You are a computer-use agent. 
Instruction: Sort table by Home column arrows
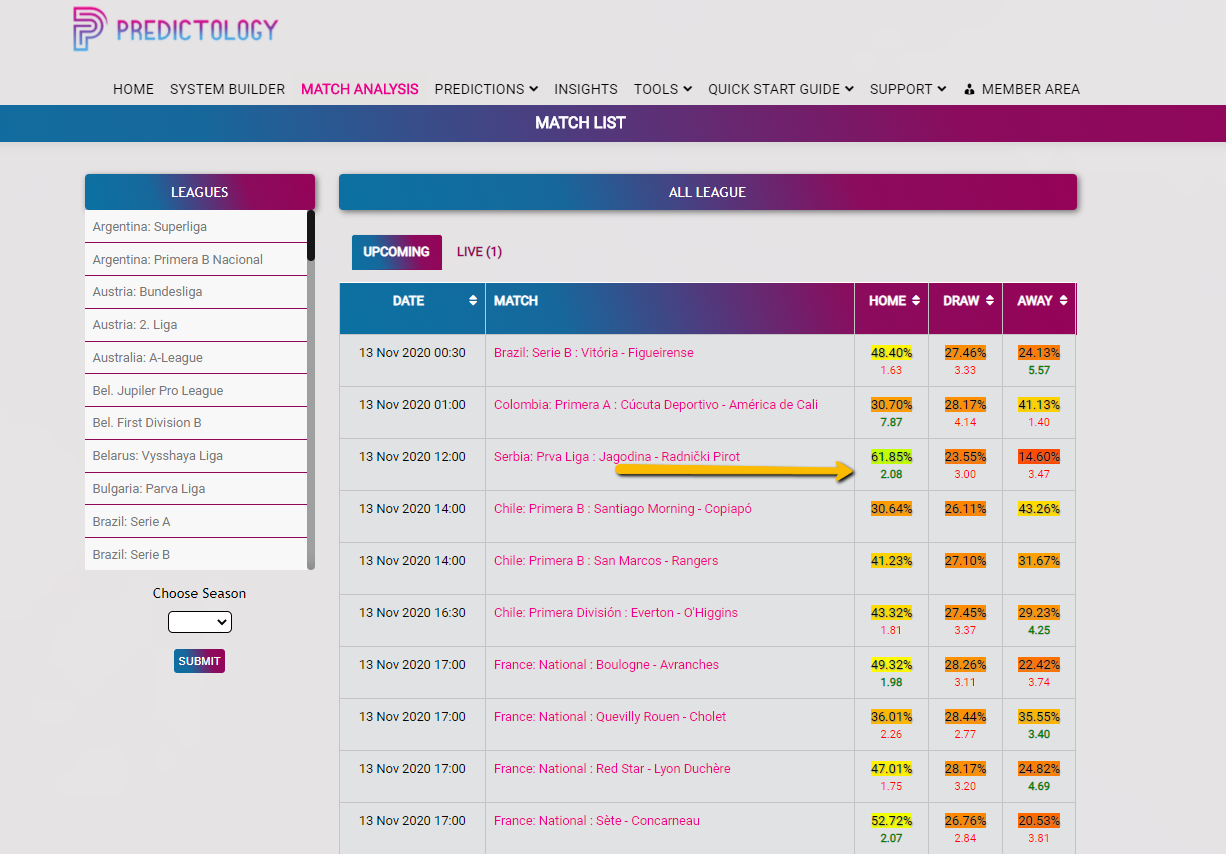pyautogui.click(x=916, y=300)
